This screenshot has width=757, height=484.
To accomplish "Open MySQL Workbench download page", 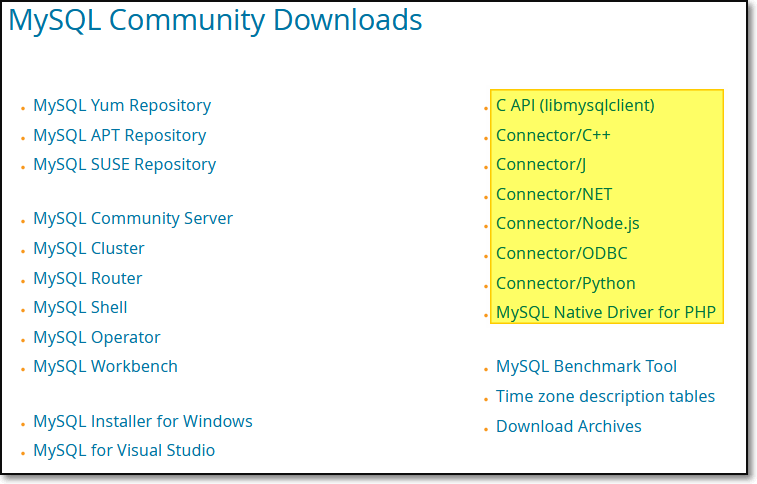I will point(105,366).
